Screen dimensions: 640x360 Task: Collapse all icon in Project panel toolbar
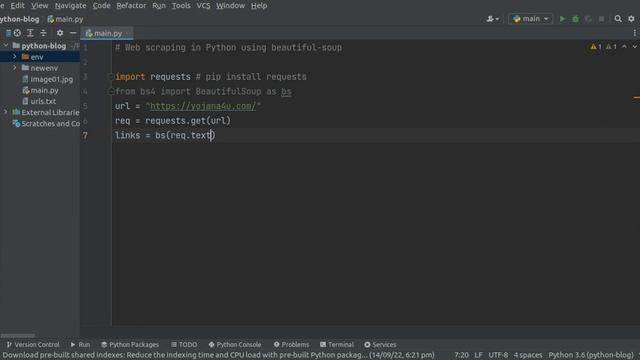pyautogui.click(x=43, y=33)
